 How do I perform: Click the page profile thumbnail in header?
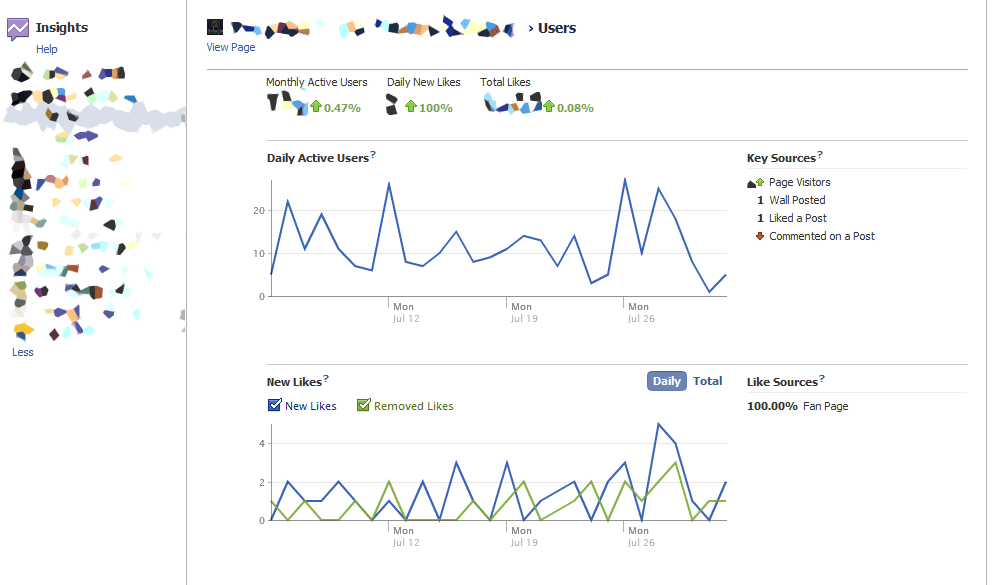[x=214, y=27]
